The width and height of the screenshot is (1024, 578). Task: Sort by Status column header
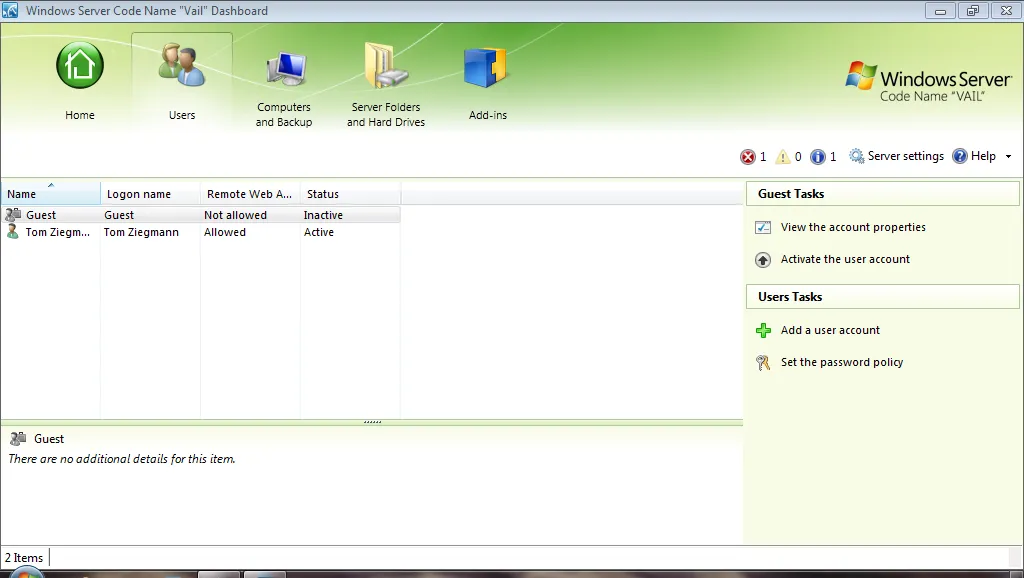click(350, 194)
